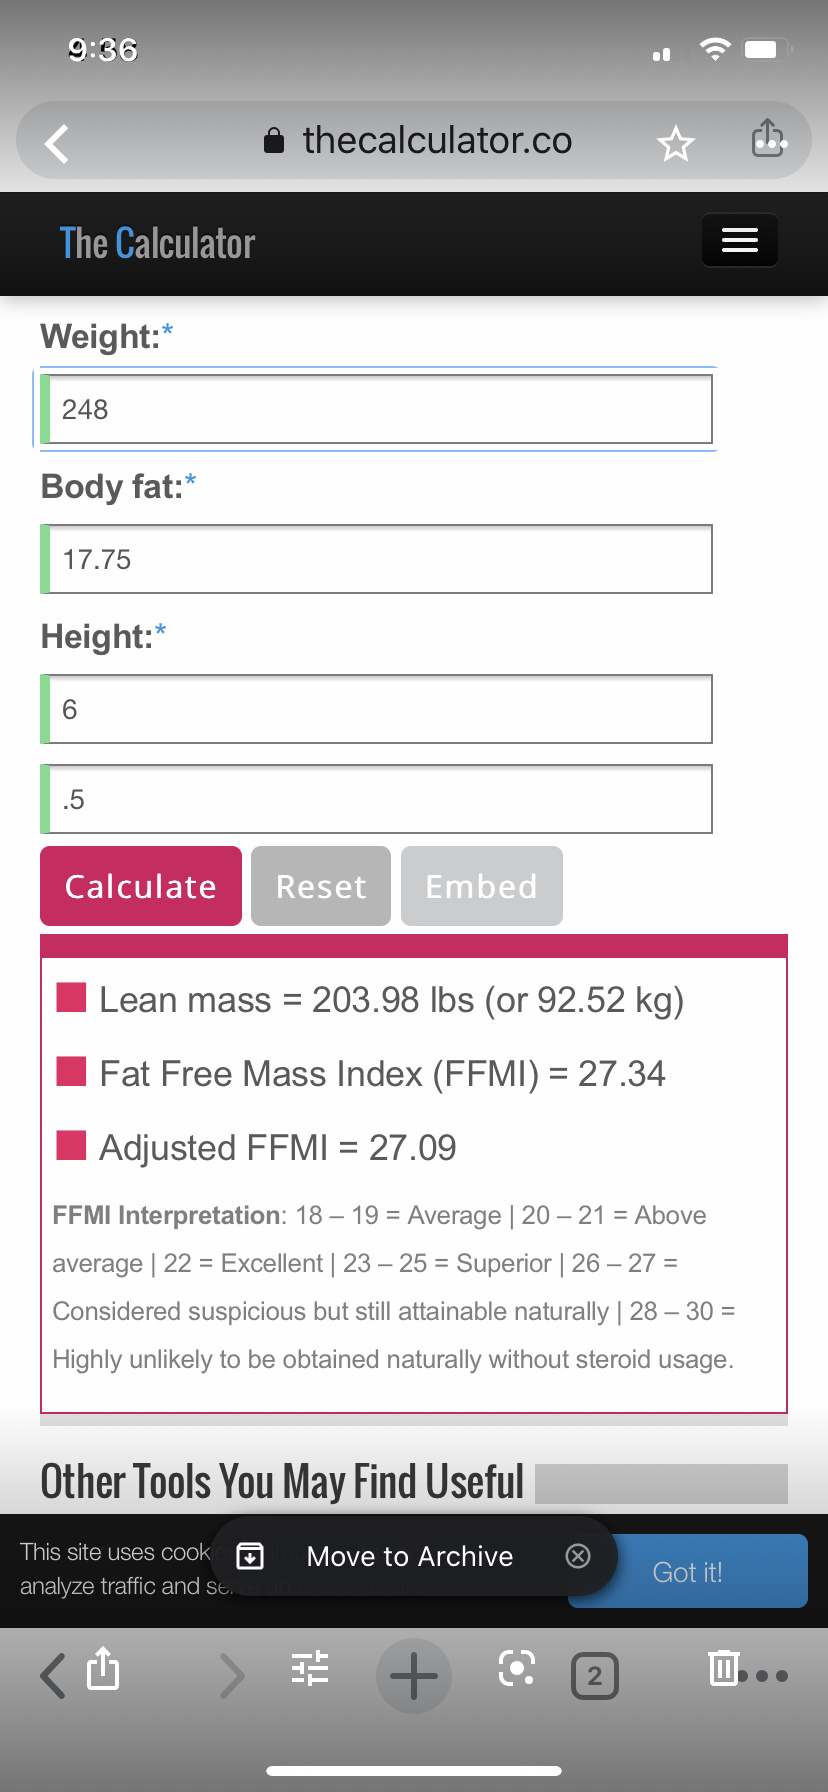The height and width of the screenshot is (1792, 828).
Task: Tap the browser back arrow in address bar
Action: pyautogui.click(x=57, y=143)
